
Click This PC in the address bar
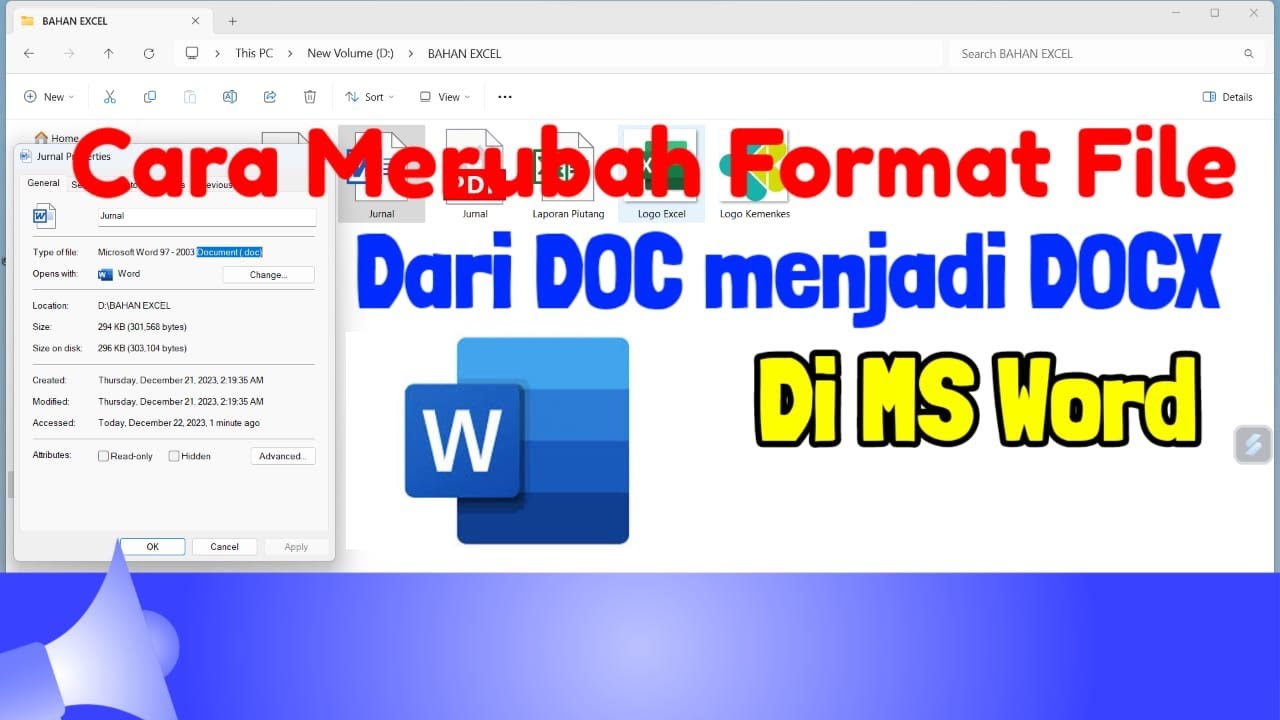(254, 53)
